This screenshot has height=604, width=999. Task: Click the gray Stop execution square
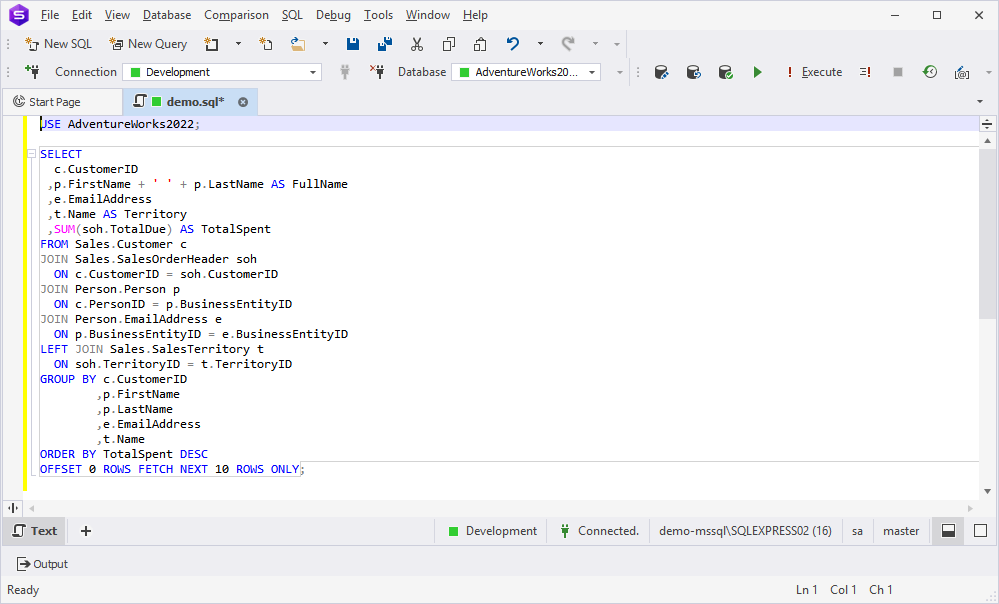[898, 72]
